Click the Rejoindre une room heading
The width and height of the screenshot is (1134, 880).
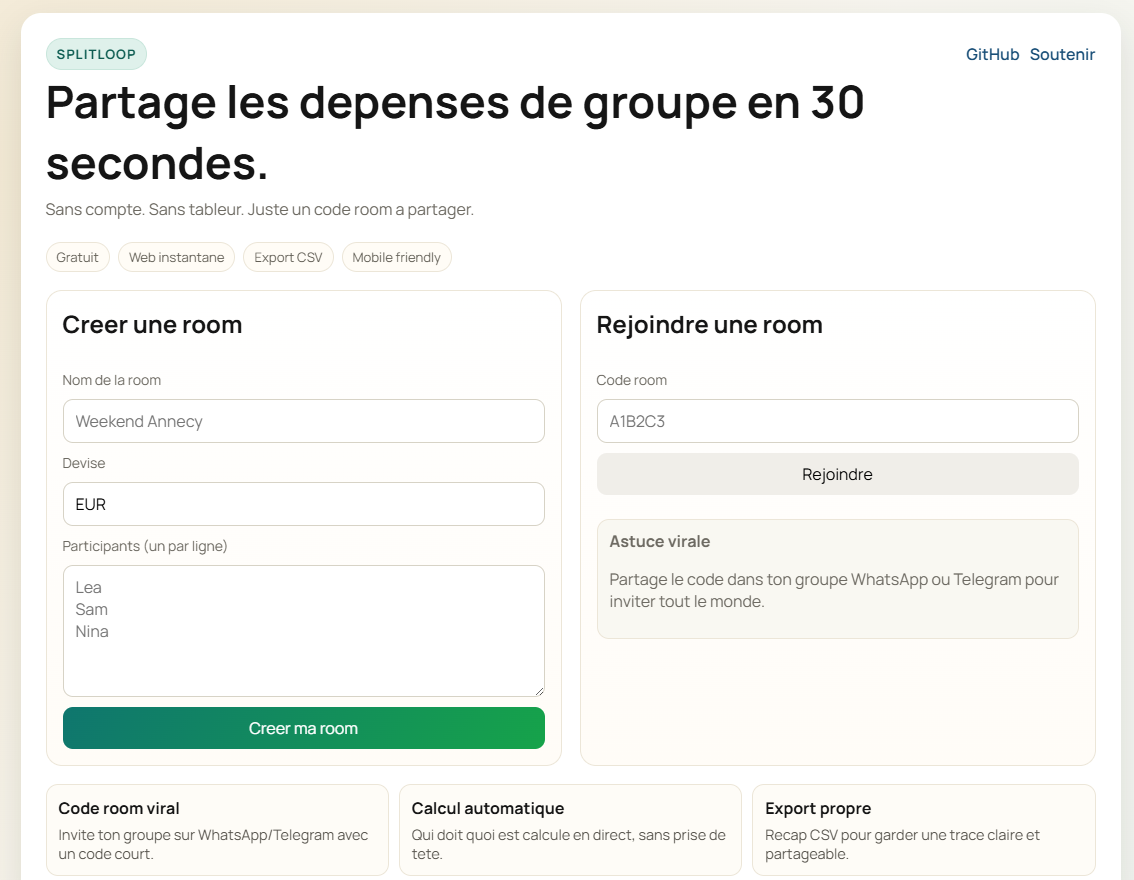tap(709, 324)
